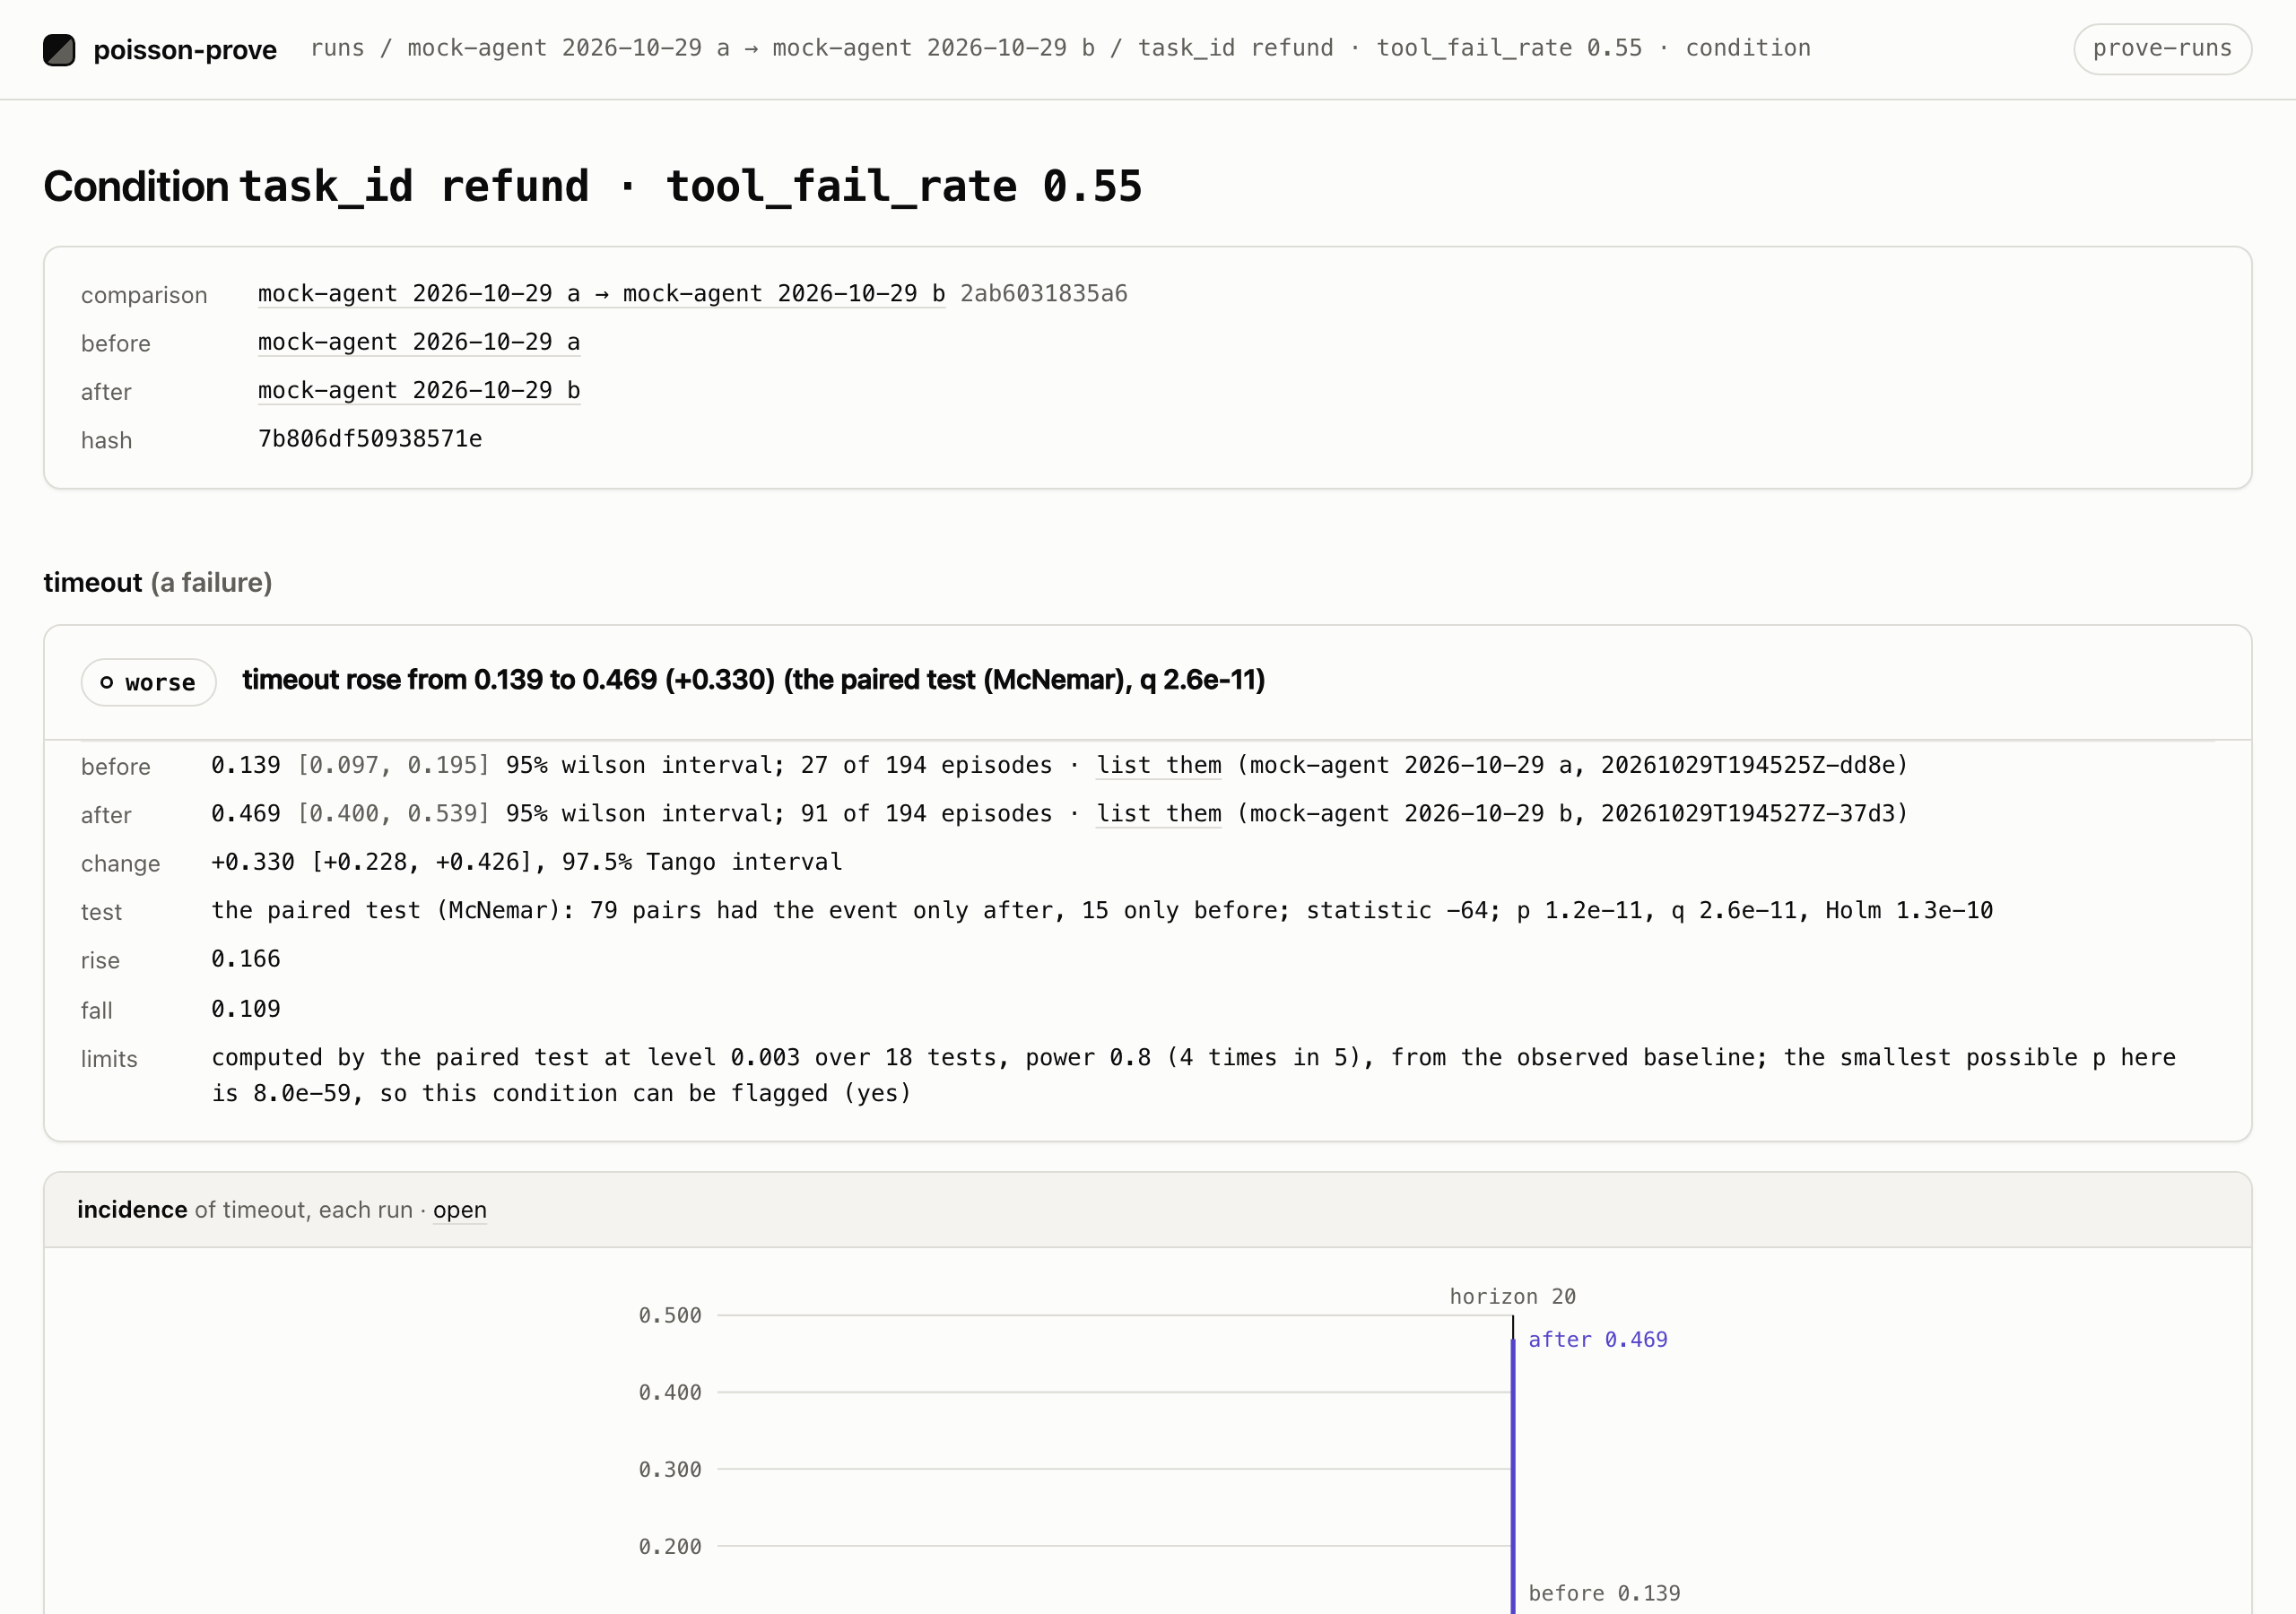Click the after 0.469 chart label
The height and width of the screenshot is (1614, 2296).
tap(1597, 1340)
